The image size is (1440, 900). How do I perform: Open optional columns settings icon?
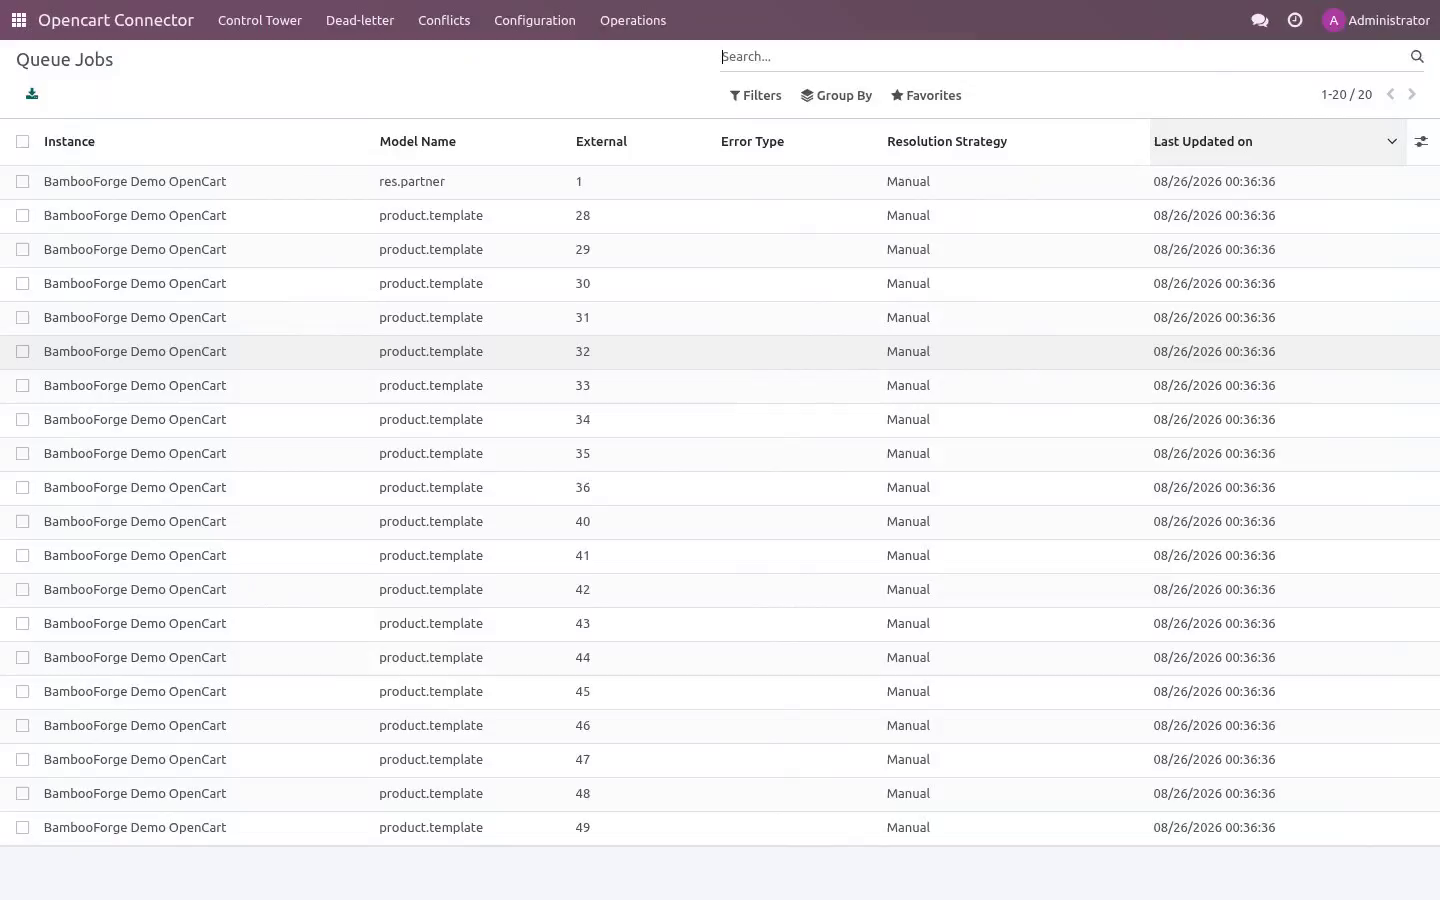(1421, 142)
